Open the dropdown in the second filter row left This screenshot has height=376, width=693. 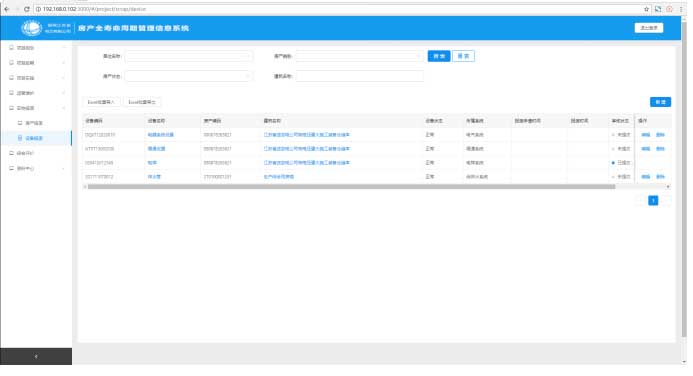189,76
